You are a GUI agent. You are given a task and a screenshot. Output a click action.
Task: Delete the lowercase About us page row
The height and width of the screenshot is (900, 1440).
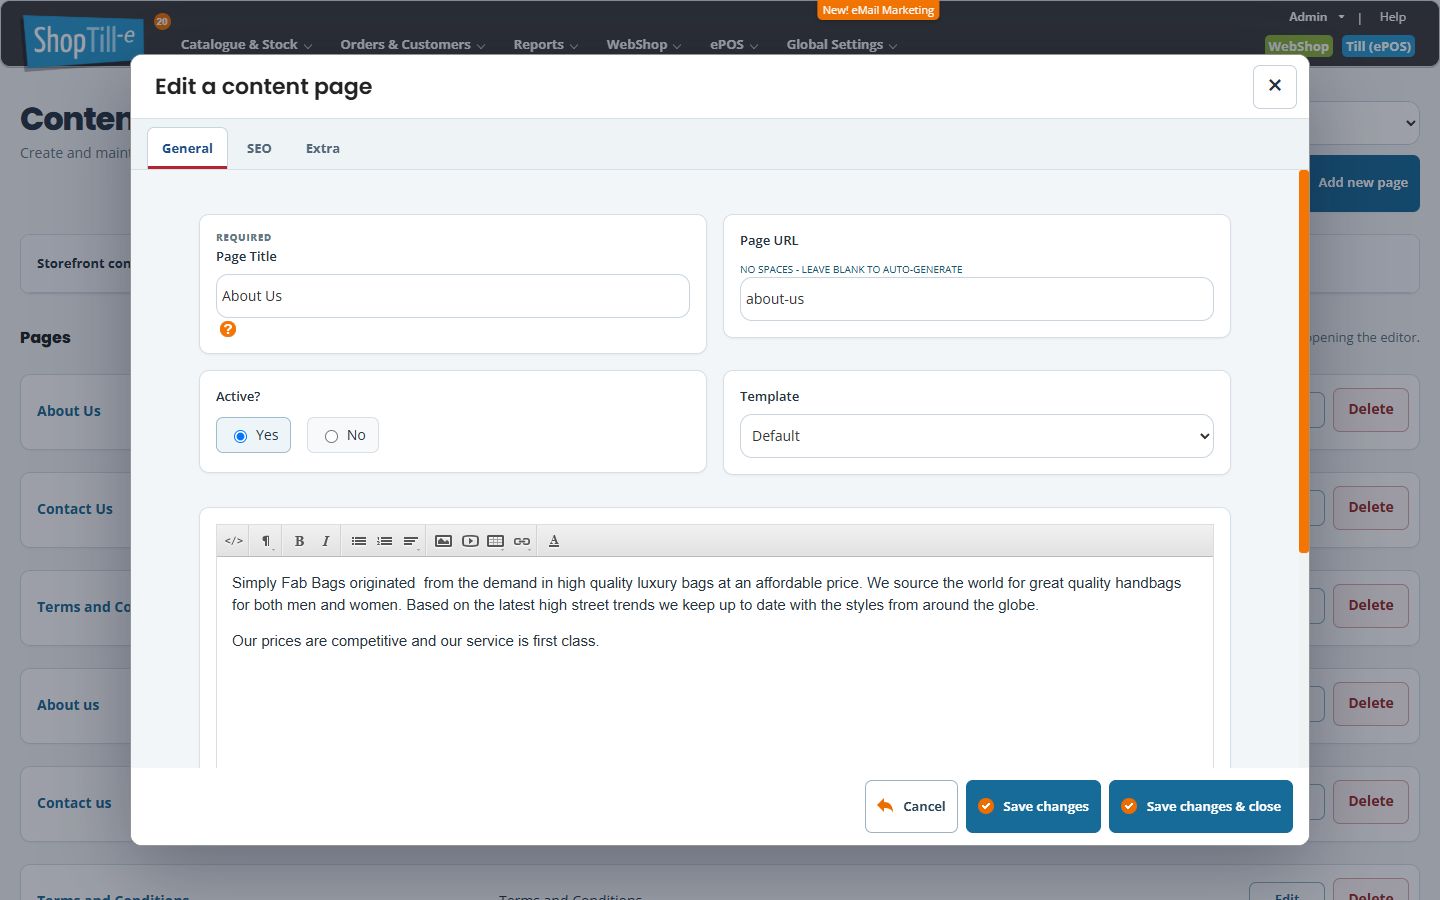[1370, 703]
